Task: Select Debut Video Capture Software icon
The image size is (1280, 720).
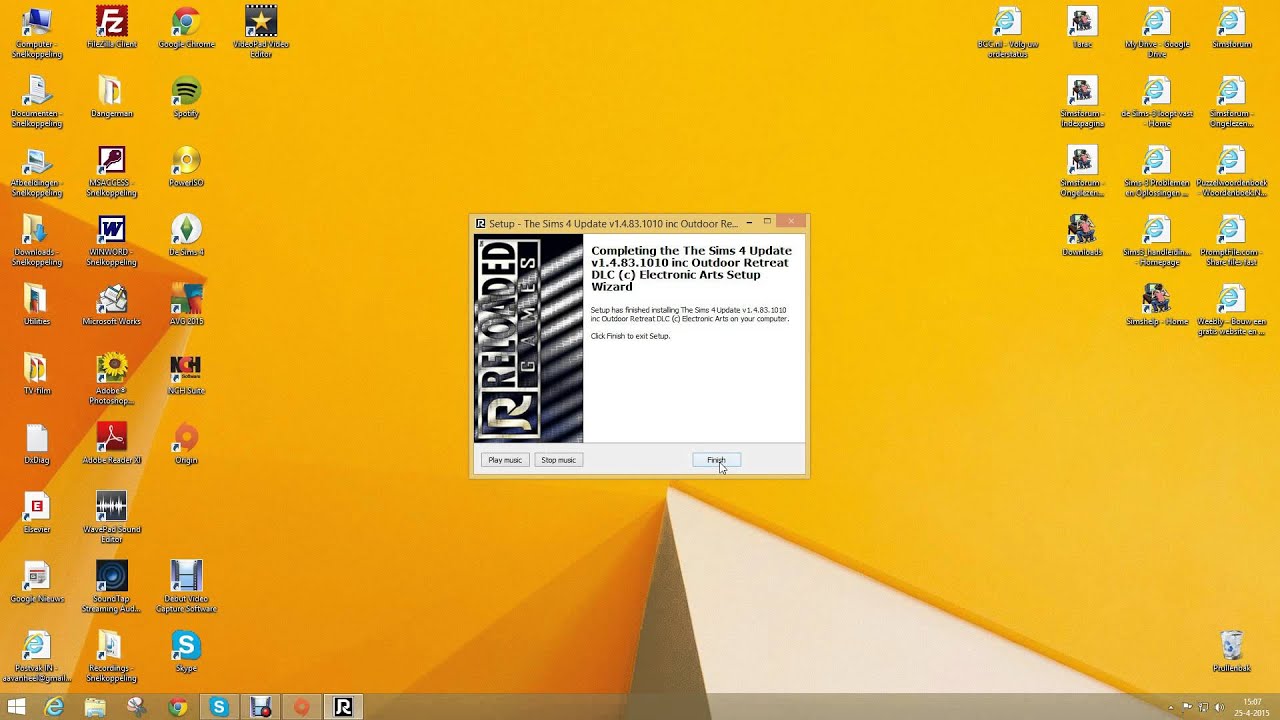Action: 186,586
